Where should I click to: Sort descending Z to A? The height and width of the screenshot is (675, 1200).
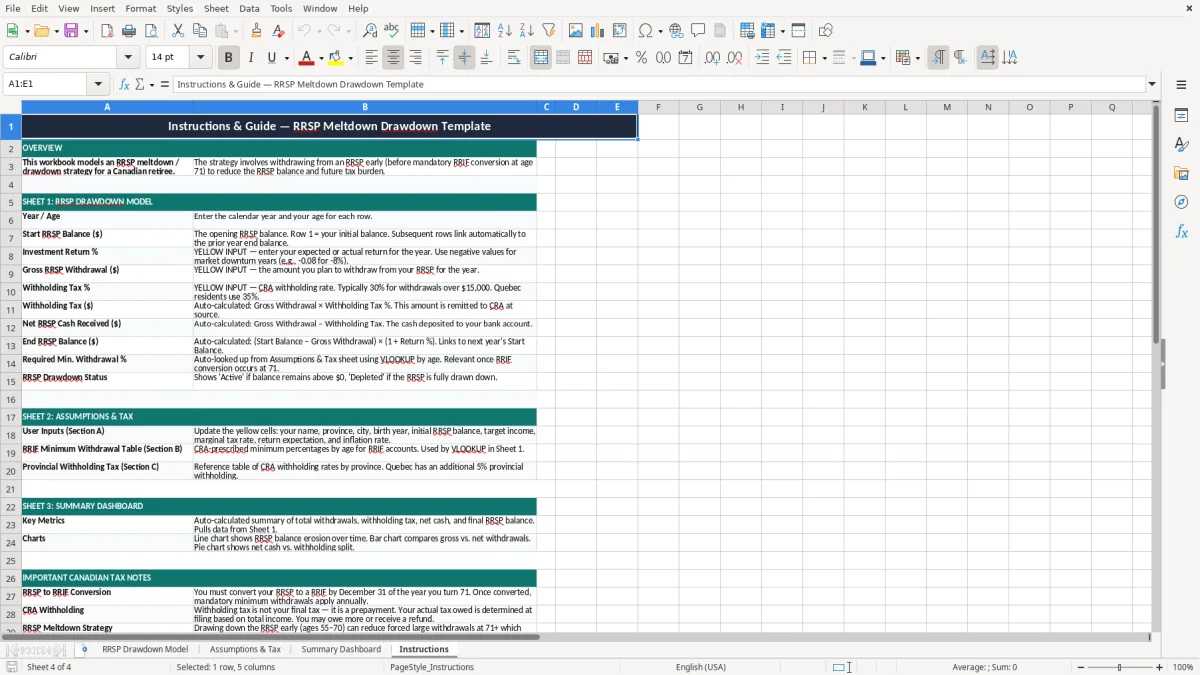pos(527,31)
